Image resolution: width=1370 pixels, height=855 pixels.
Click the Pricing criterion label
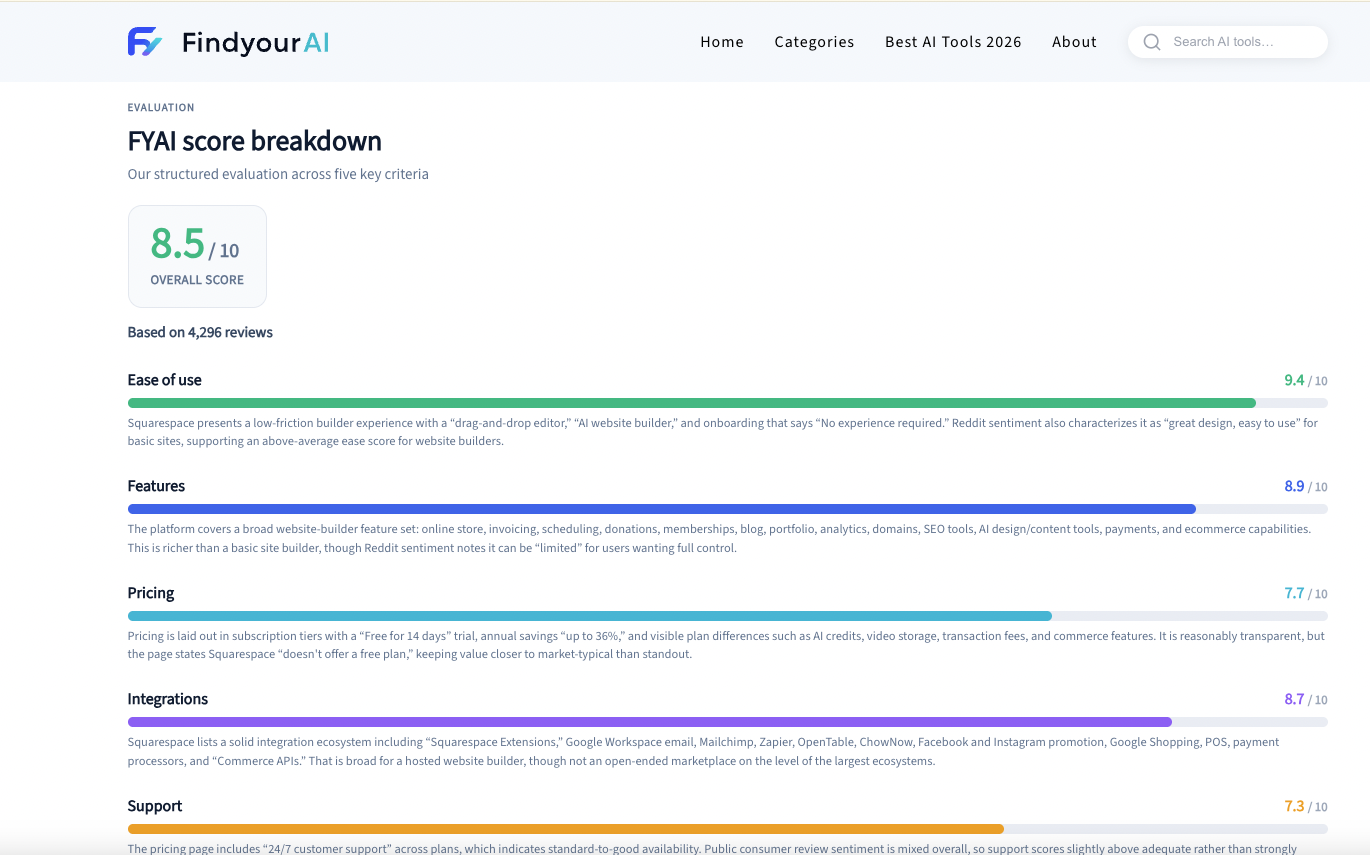[151, 593]
